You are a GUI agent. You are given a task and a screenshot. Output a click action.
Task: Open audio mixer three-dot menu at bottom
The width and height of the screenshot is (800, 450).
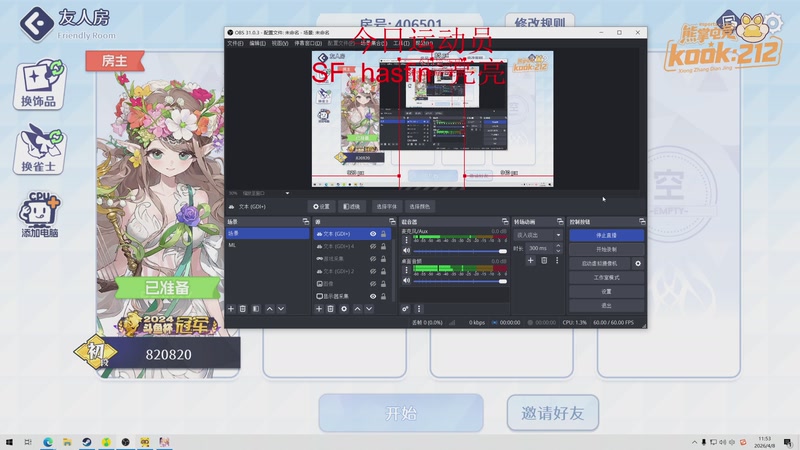click(x=419, y=309)
